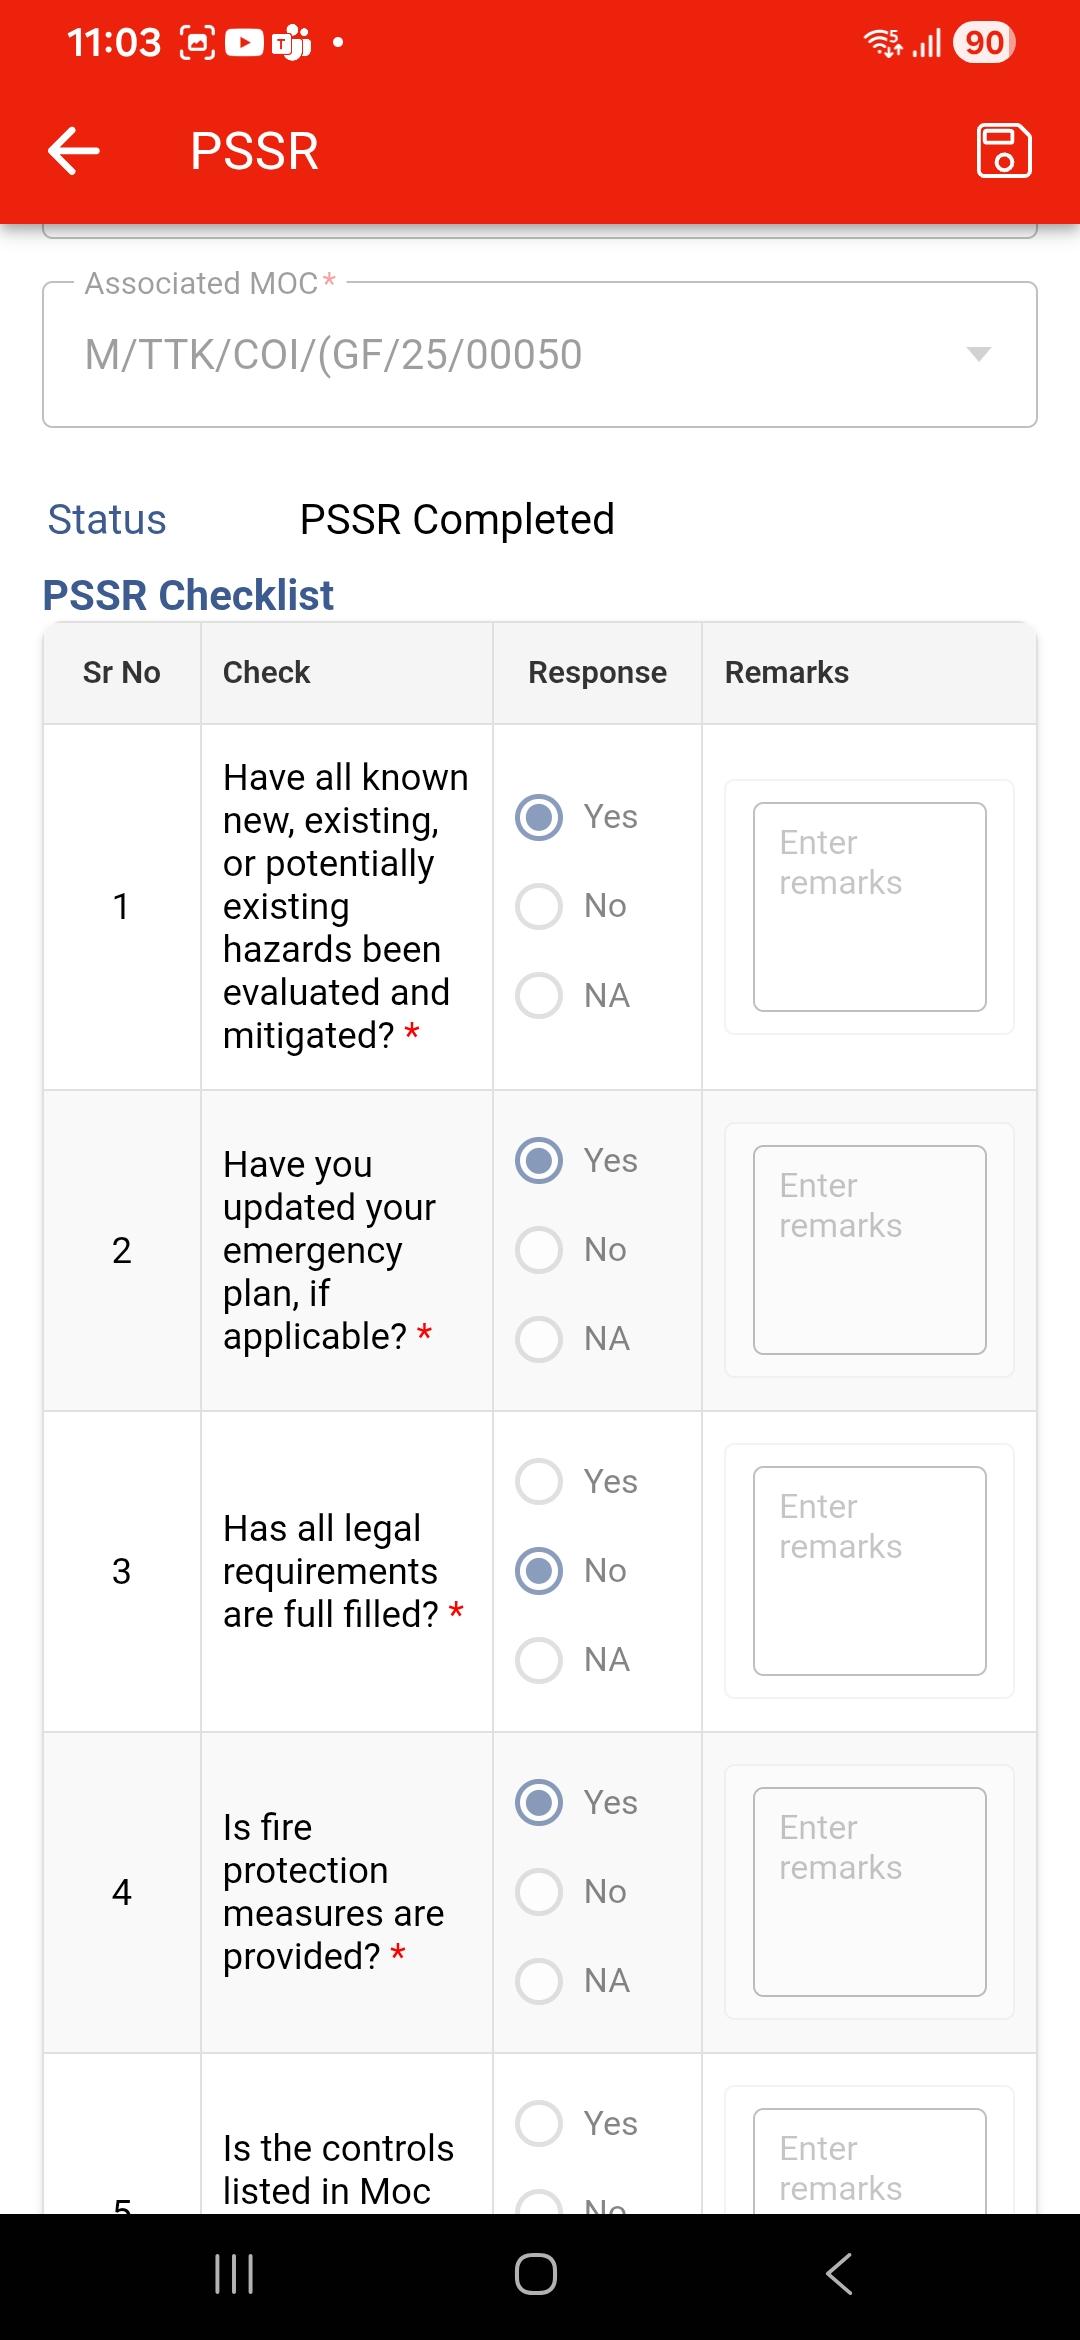Tap the back arrow icon
Screen dimensions: 1080x2340
(x=74, y=151)
